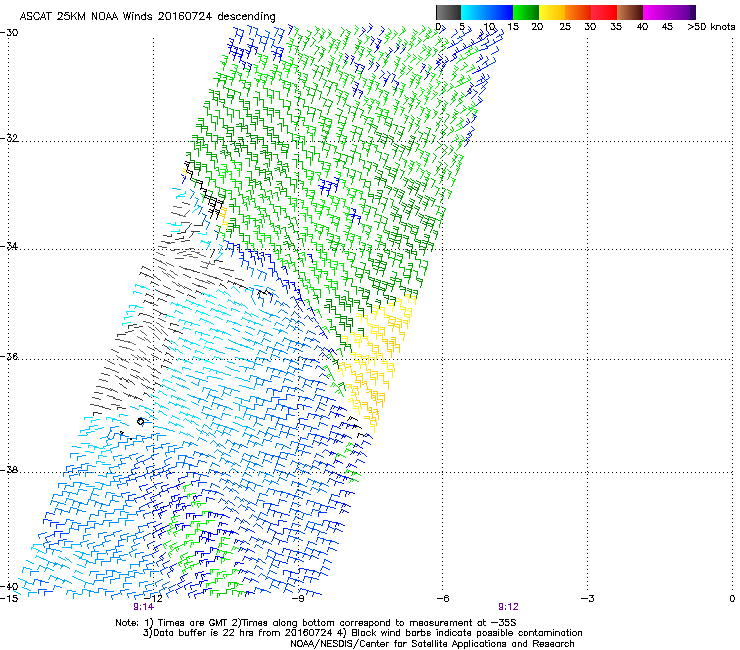The image size is (740, 650).
Task: Click the latitude label -38
Action: tap(9, 470)
